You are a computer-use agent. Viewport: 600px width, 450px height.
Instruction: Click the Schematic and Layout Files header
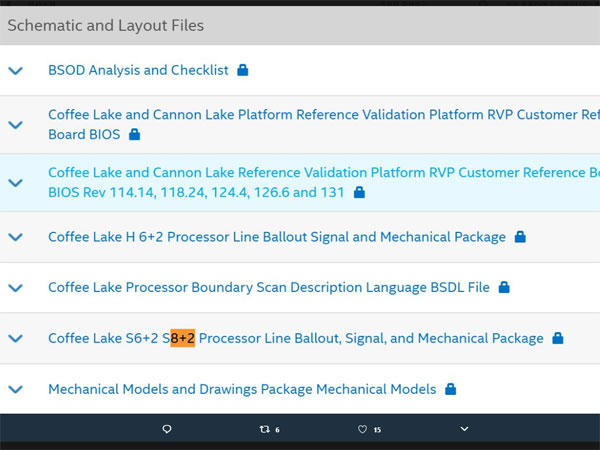(x=300, y=26)
